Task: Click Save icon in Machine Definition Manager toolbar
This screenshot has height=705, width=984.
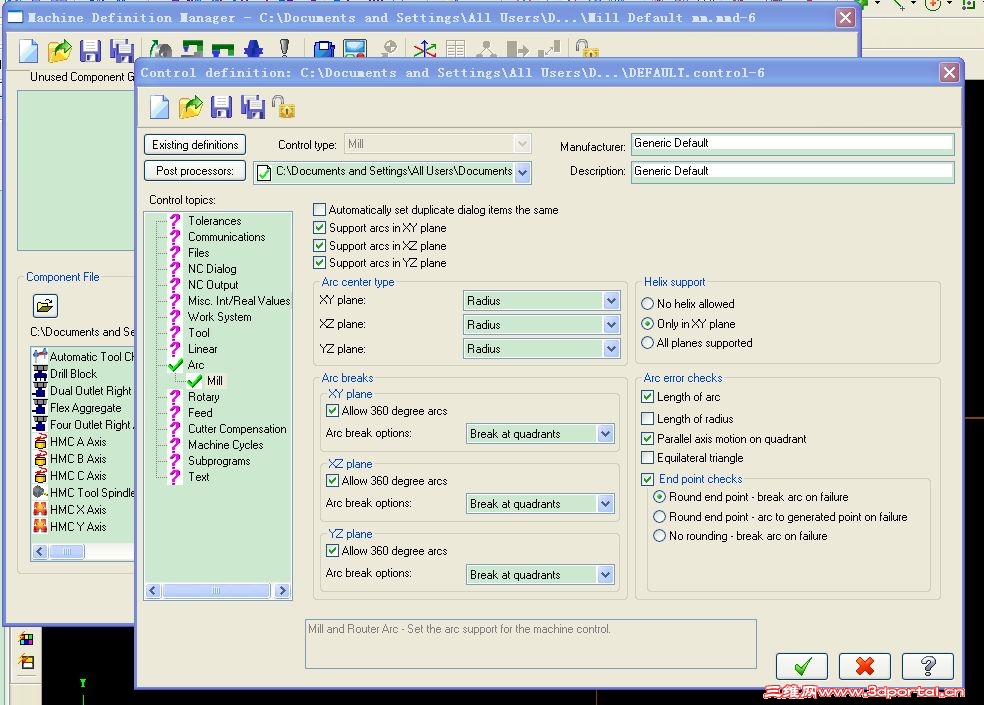Action: [90, 50]
